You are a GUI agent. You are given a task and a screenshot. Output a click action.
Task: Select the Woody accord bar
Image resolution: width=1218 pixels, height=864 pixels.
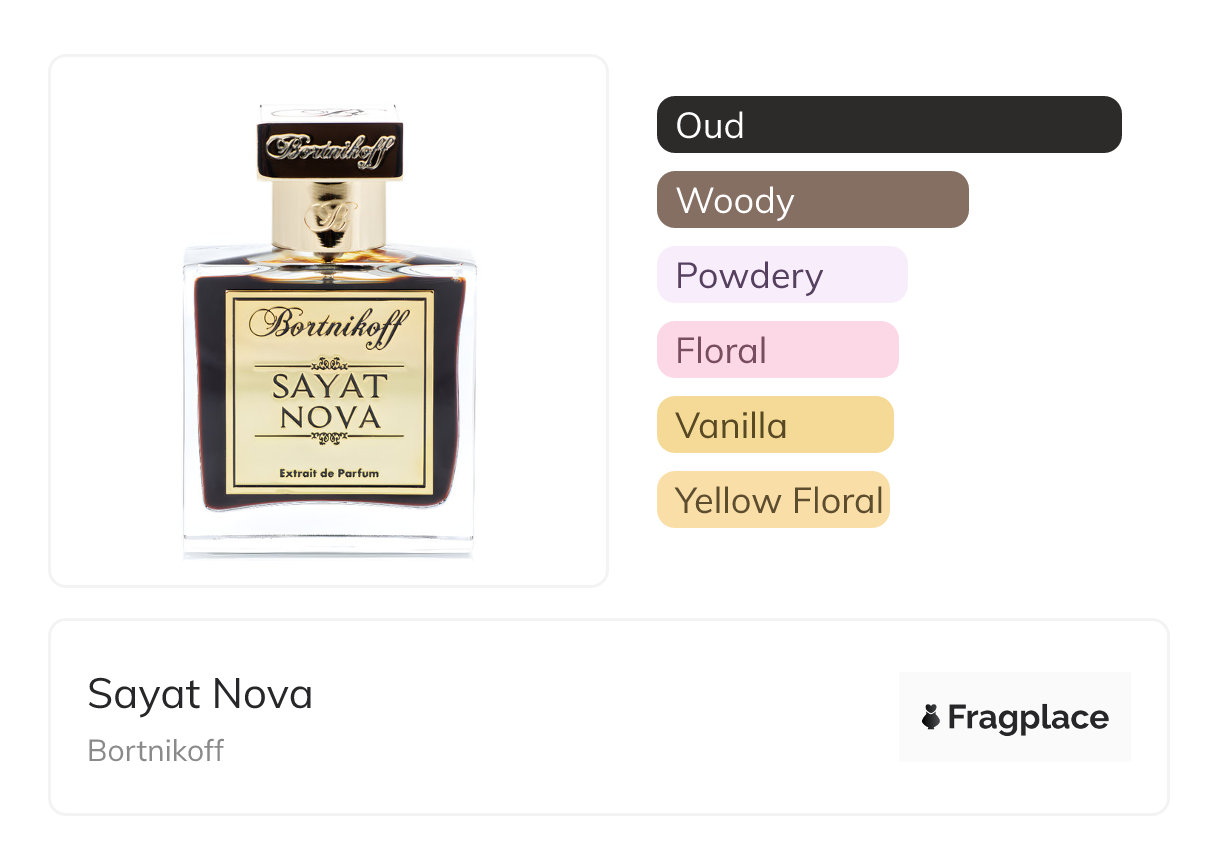[812, 200]
